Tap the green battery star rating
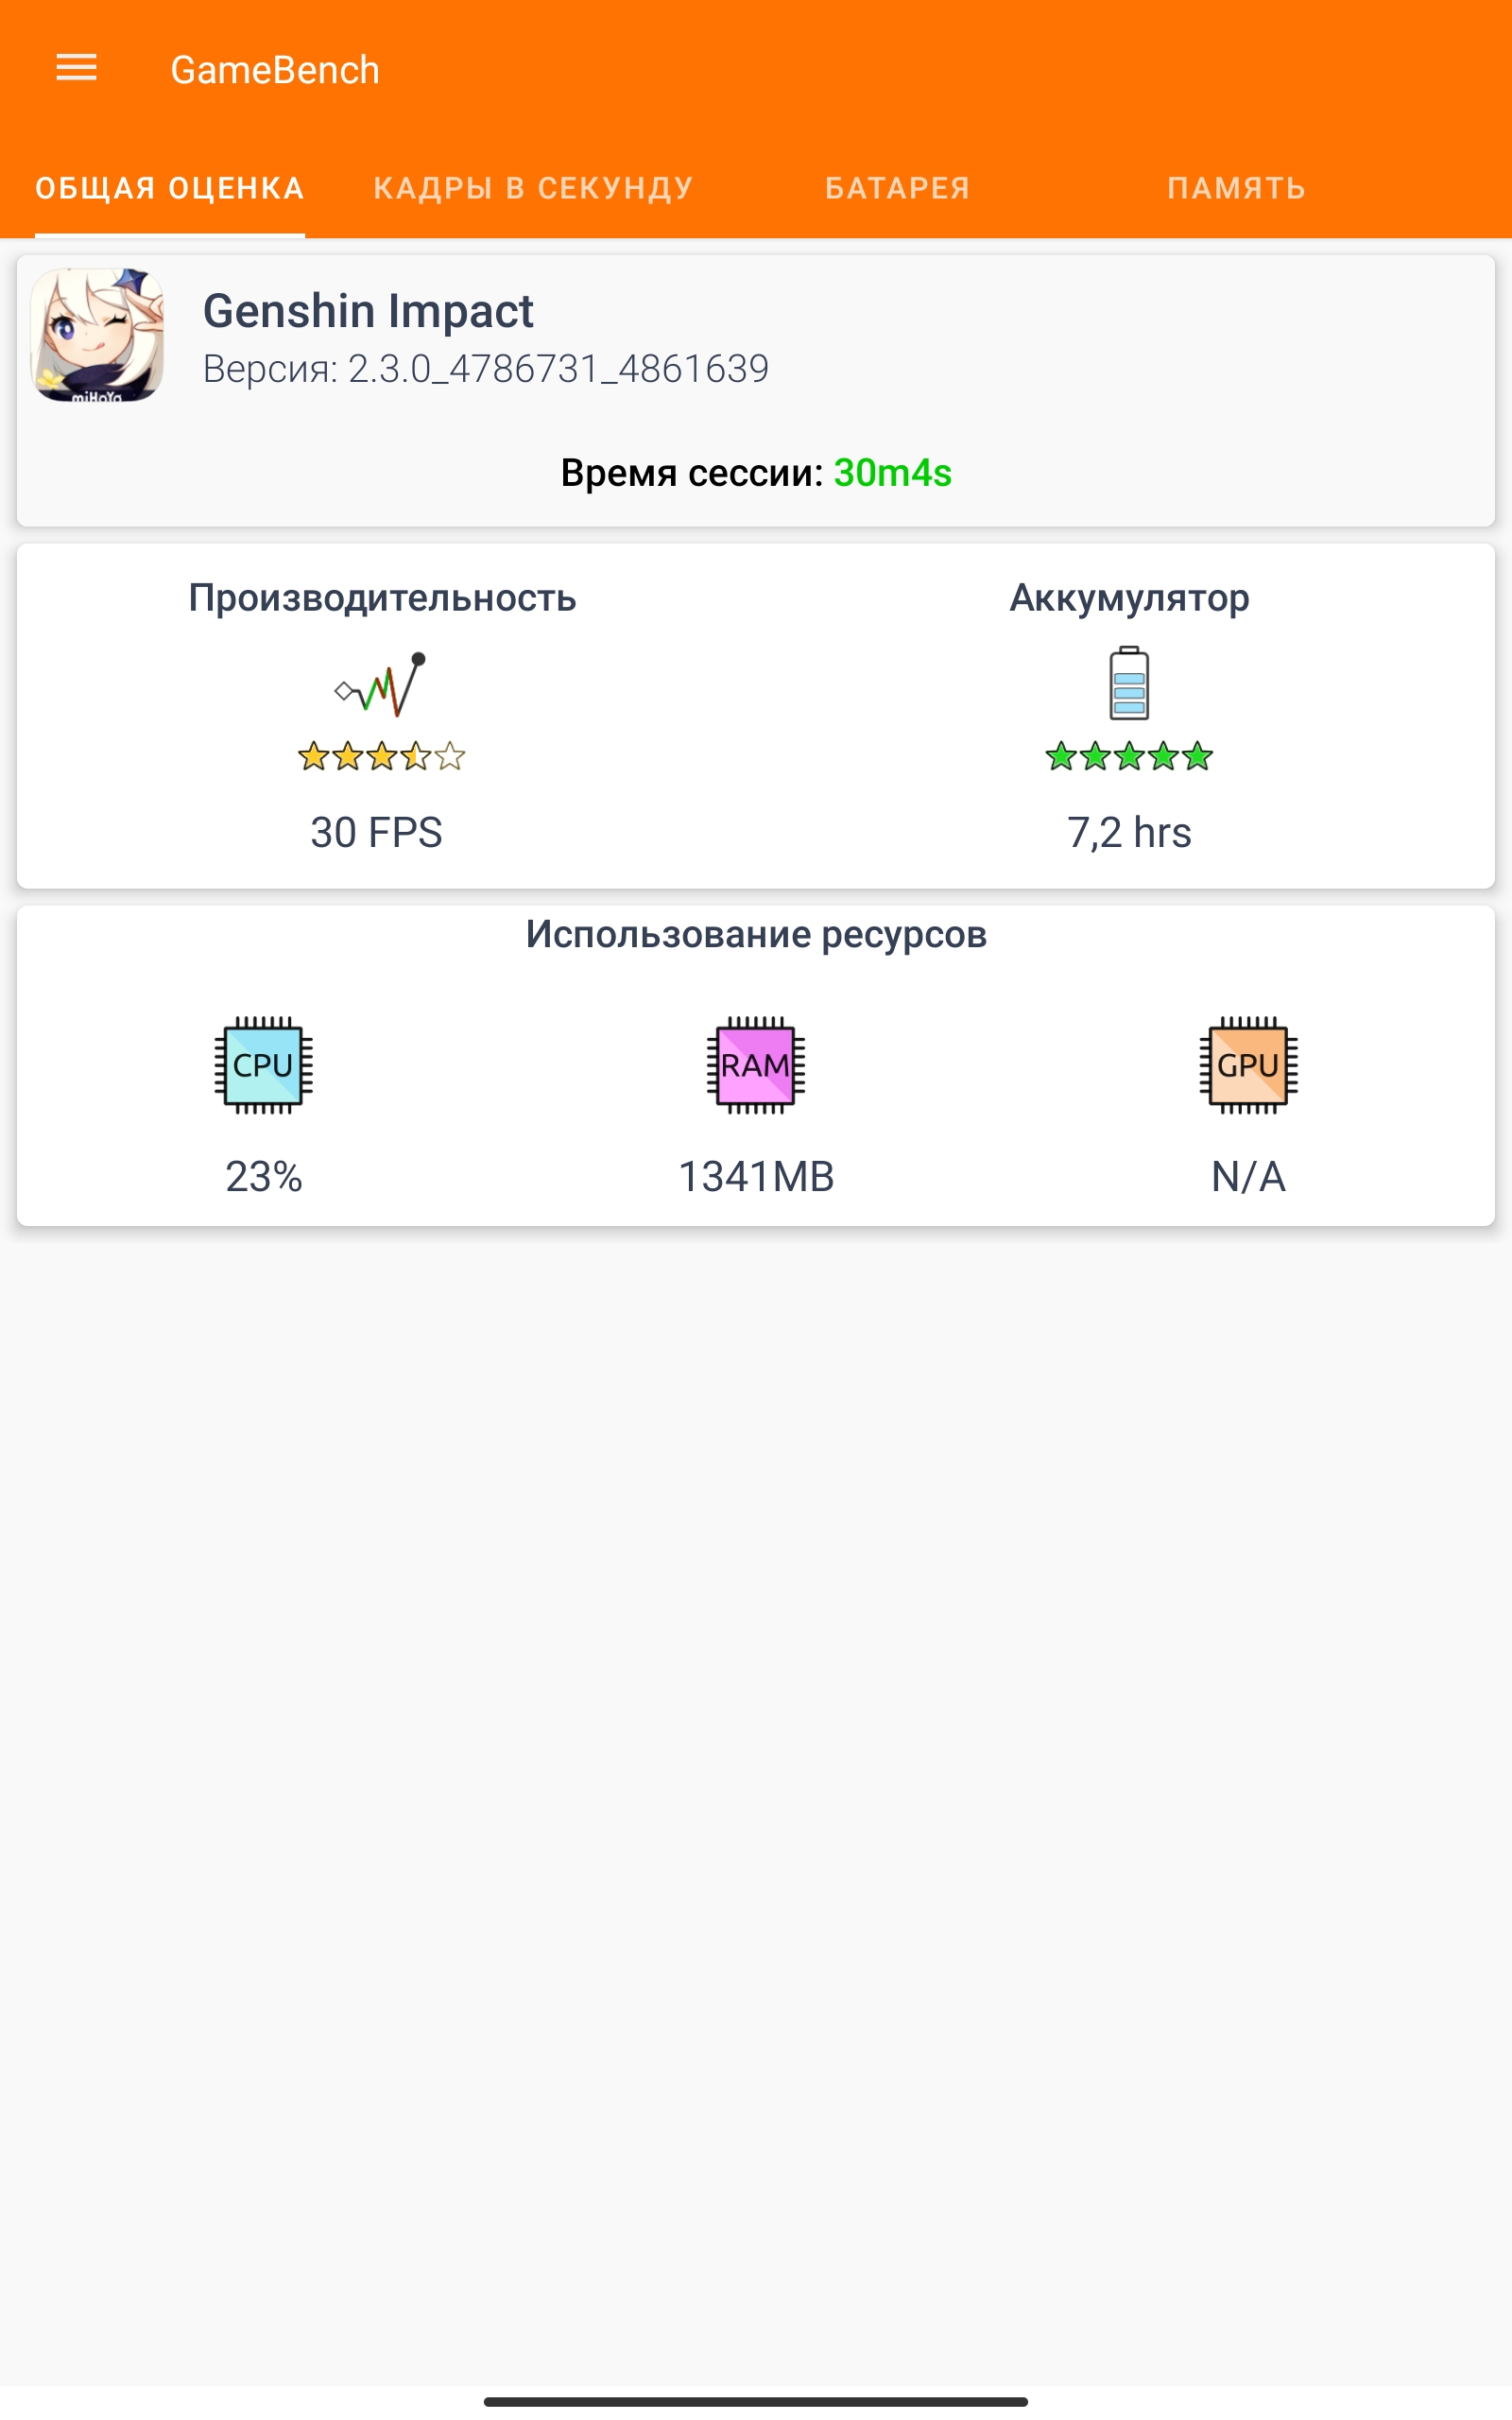This screenshot has width=1512, height=2420. pyautogui.click(x=1129, y=756)
